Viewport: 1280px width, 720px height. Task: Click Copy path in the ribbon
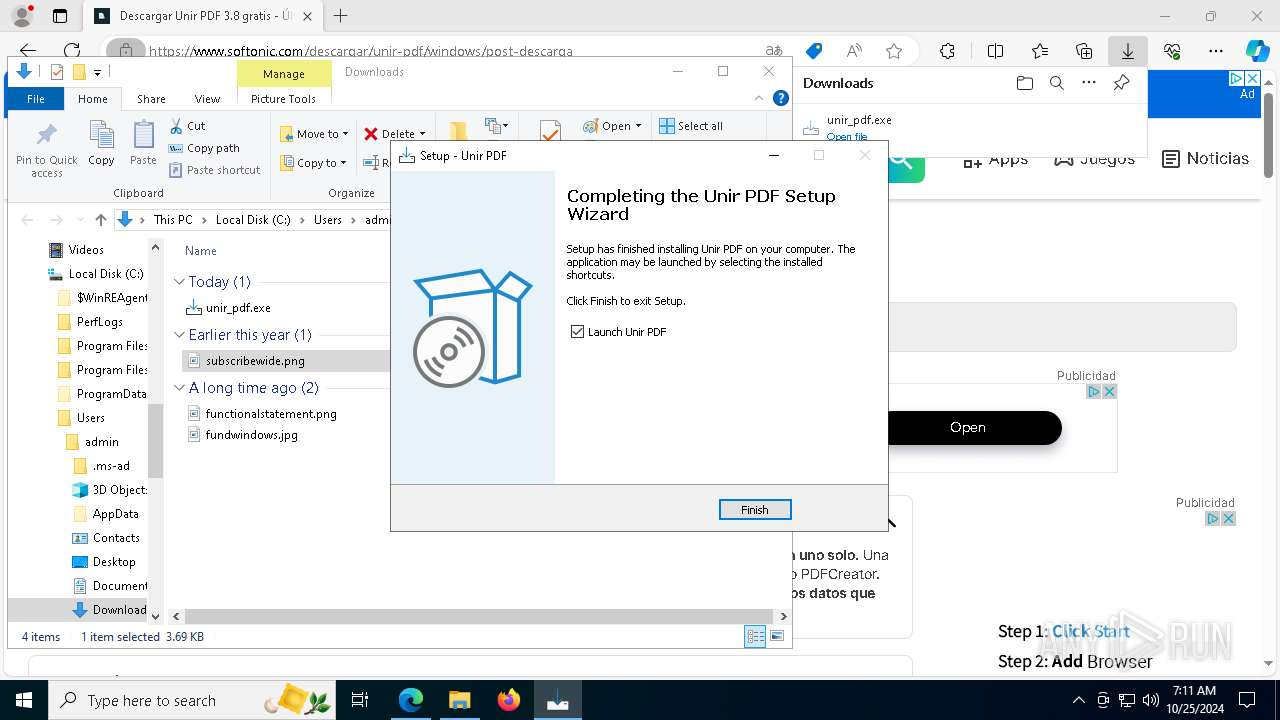coord(204,148)
